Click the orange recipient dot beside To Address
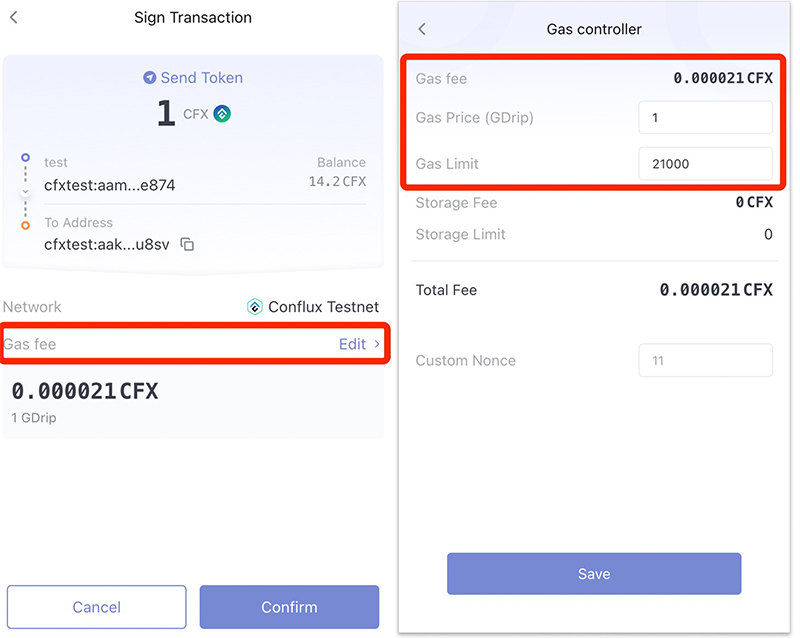Viewport: 800px width, 638px height. [25, 225]
